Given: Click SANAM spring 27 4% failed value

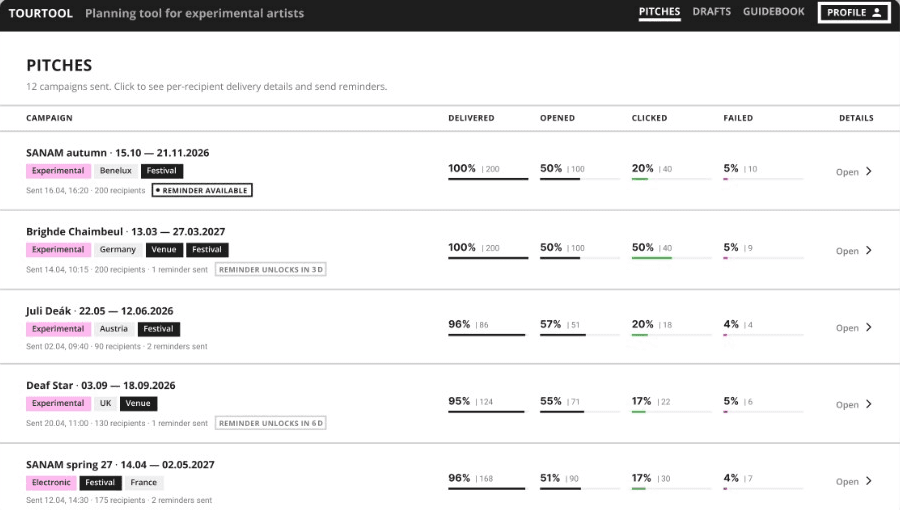Looking at the screenshot, I should [731, 478].
